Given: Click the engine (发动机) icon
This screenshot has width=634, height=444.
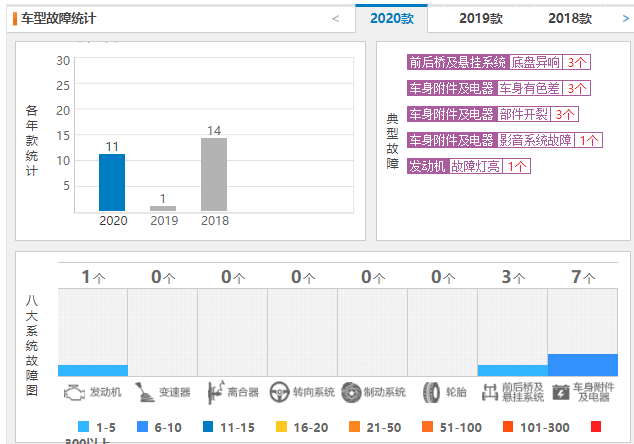Looking at the screenshot, I should point(74,393).
